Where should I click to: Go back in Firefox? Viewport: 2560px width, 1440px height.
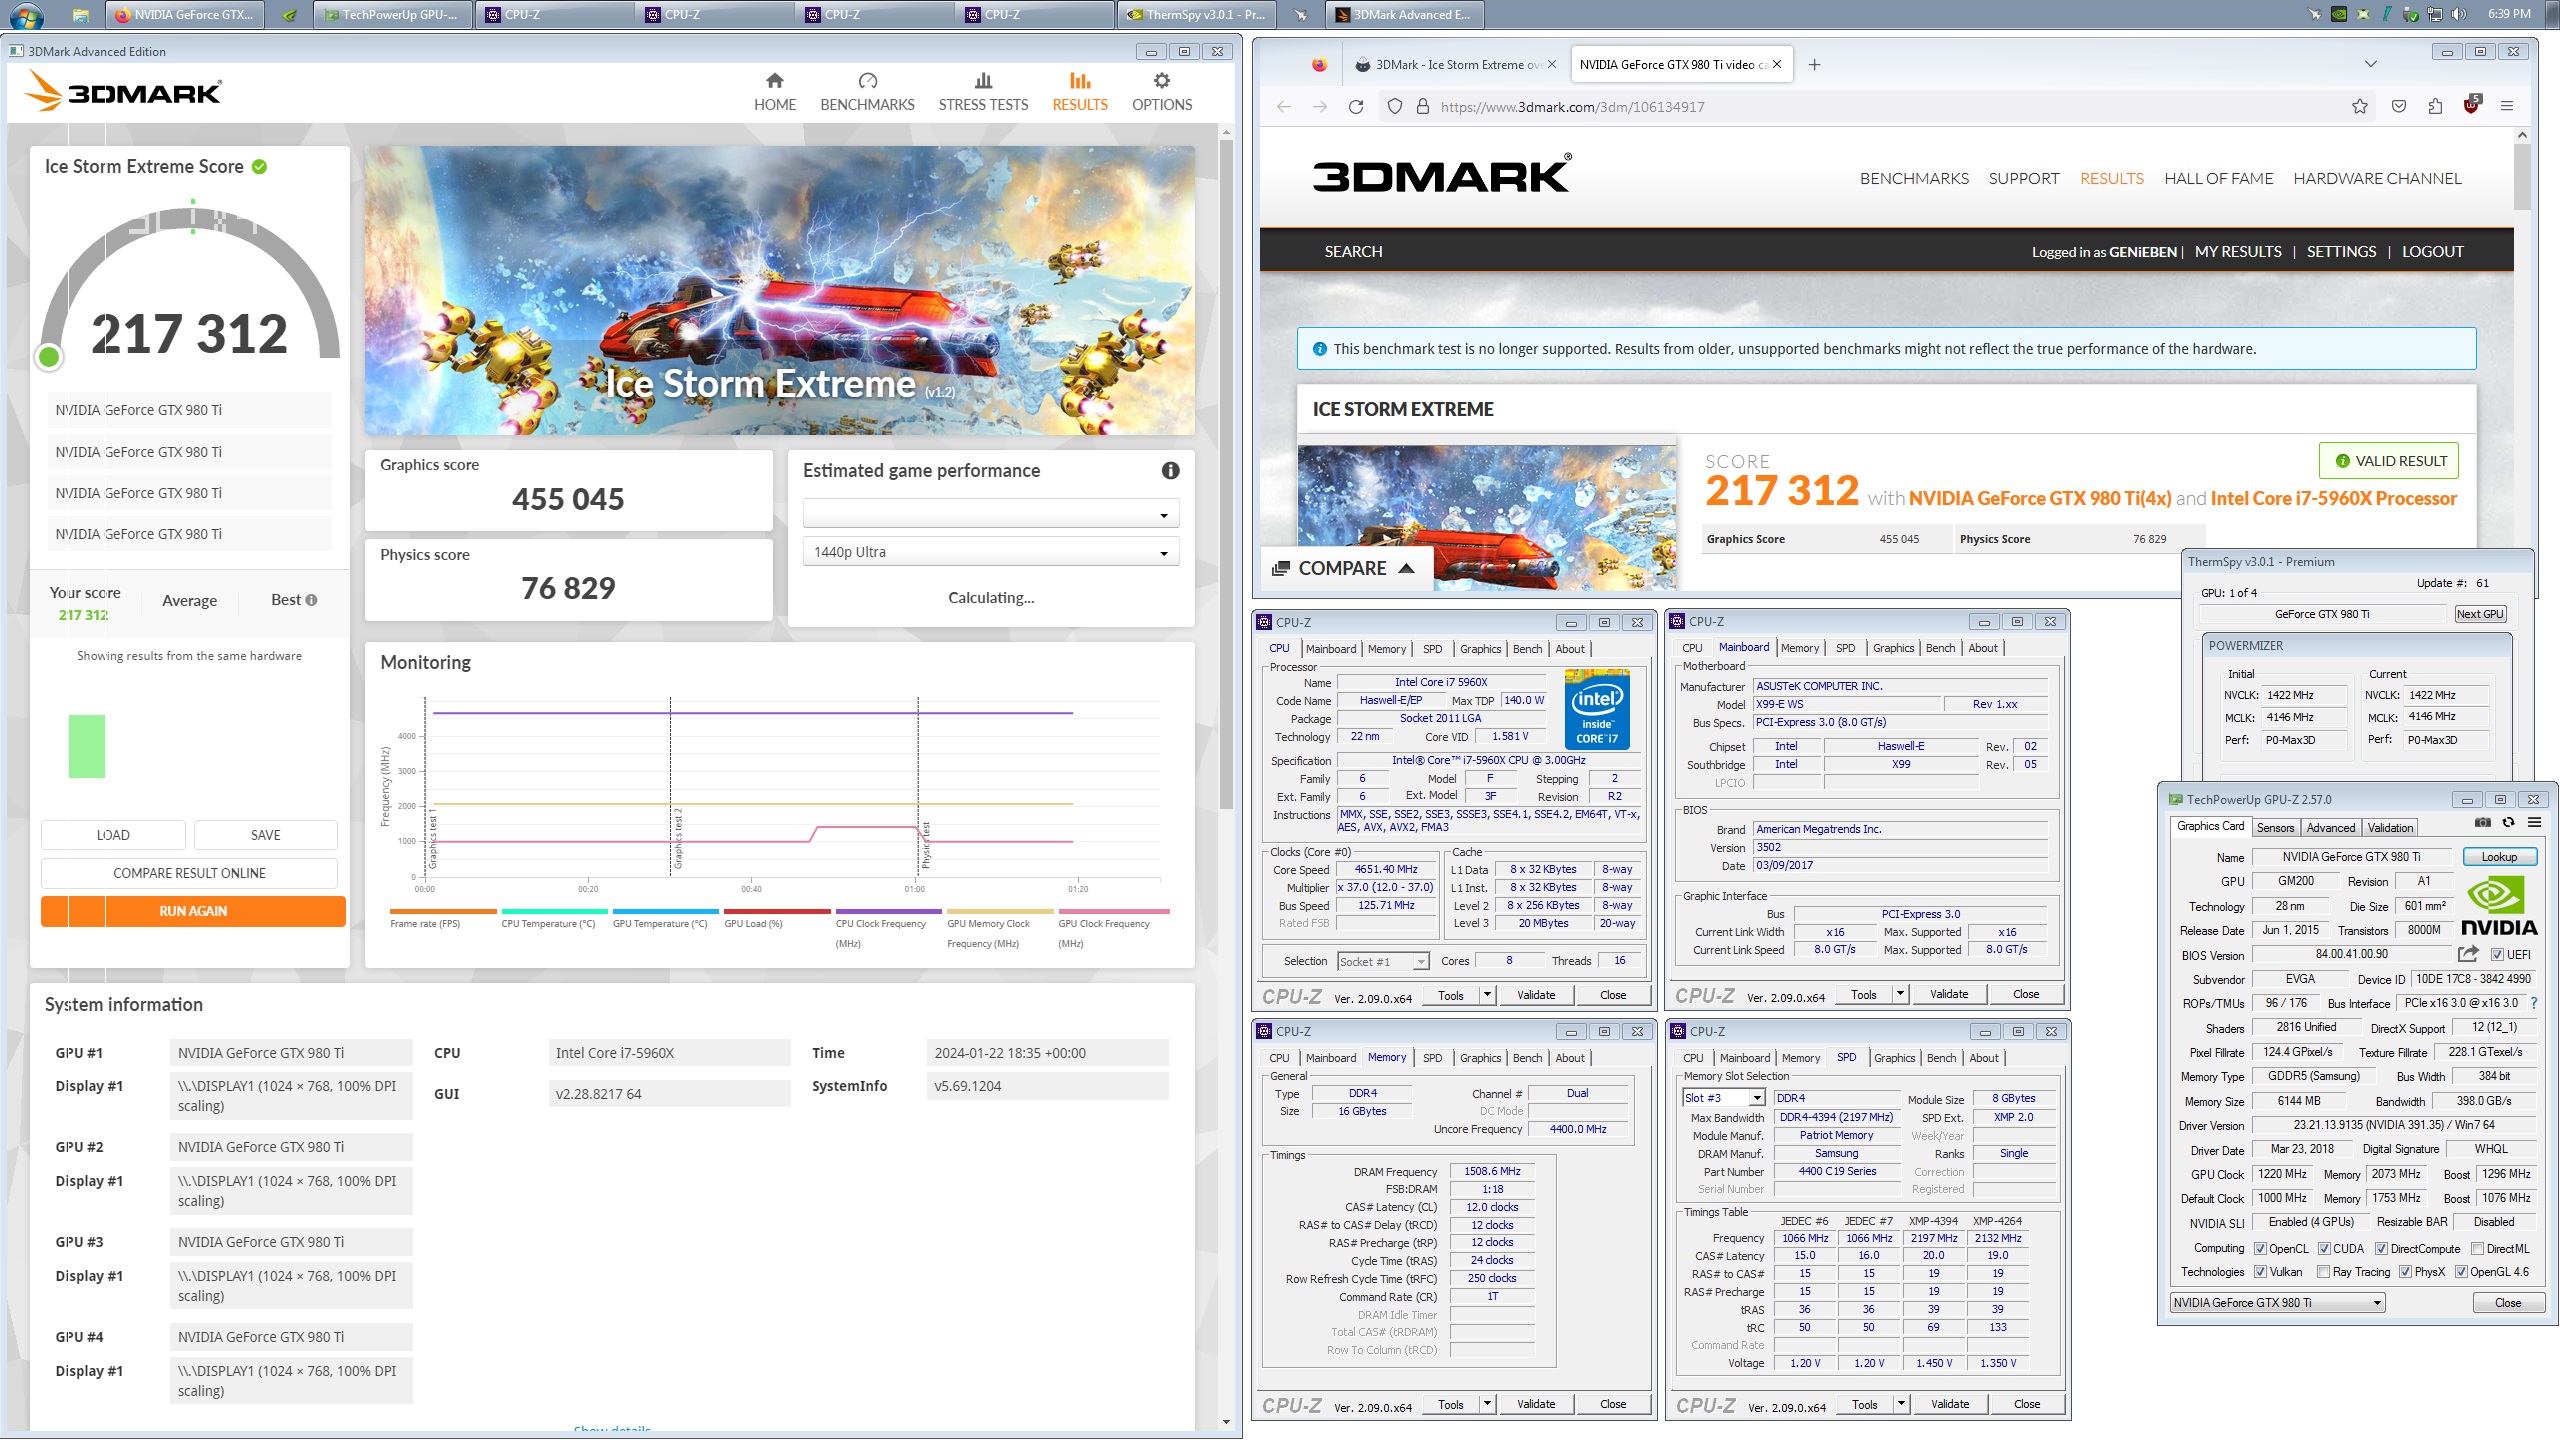(1284, 107)
